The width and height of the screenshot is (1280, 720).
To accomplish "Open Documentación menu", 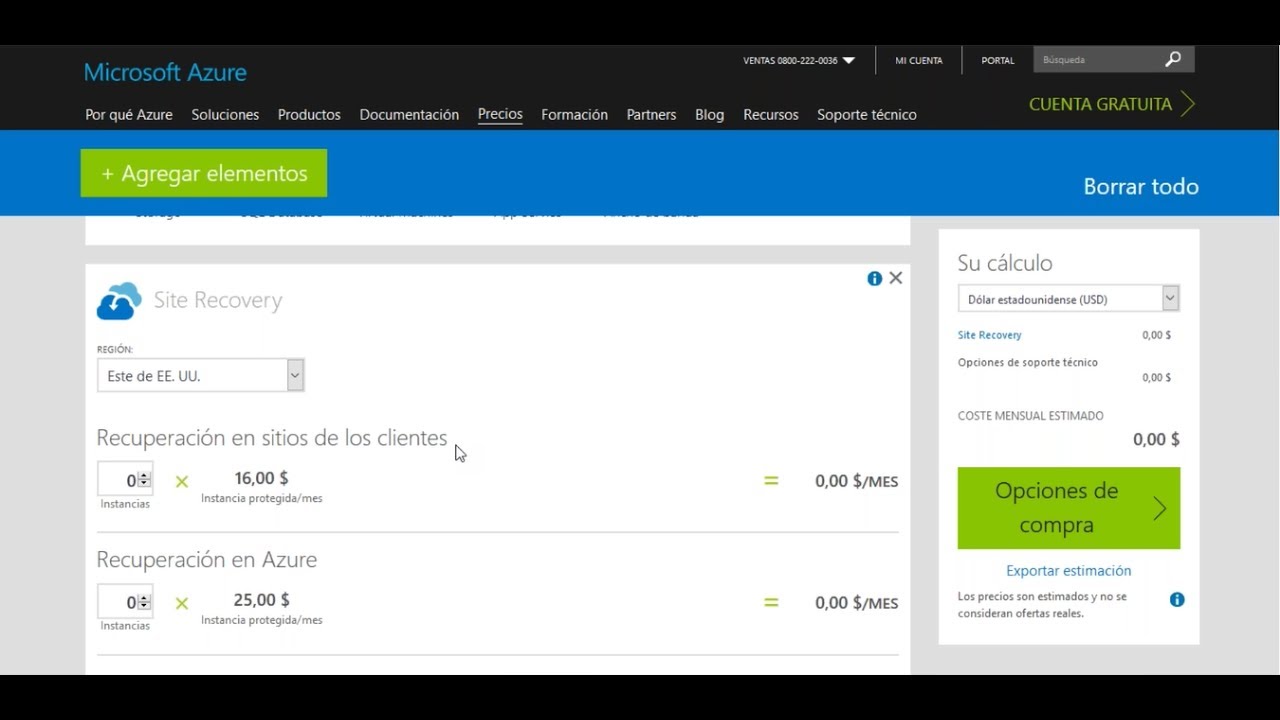I will coord(409,115).
